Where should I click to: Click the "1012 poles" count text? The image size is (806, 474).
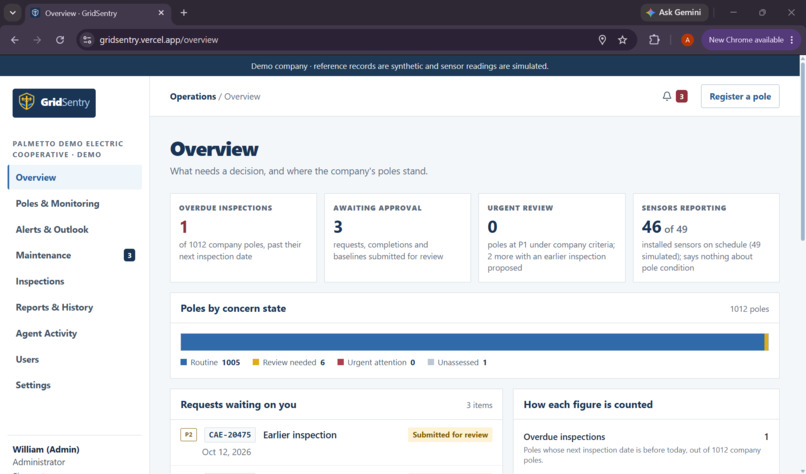(749, 309)
